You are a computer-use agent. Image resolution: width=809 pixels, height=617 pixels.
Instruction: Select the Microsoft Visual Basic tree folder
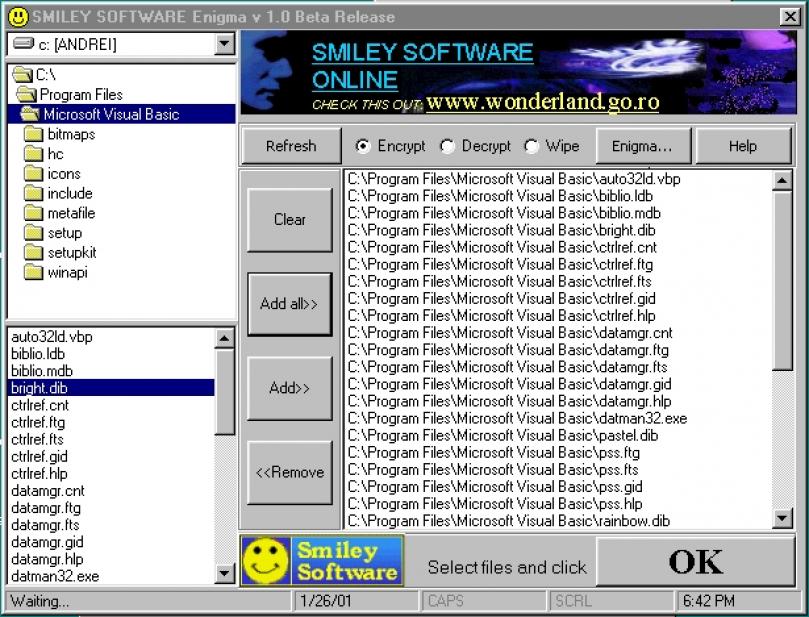pos(122,114)
